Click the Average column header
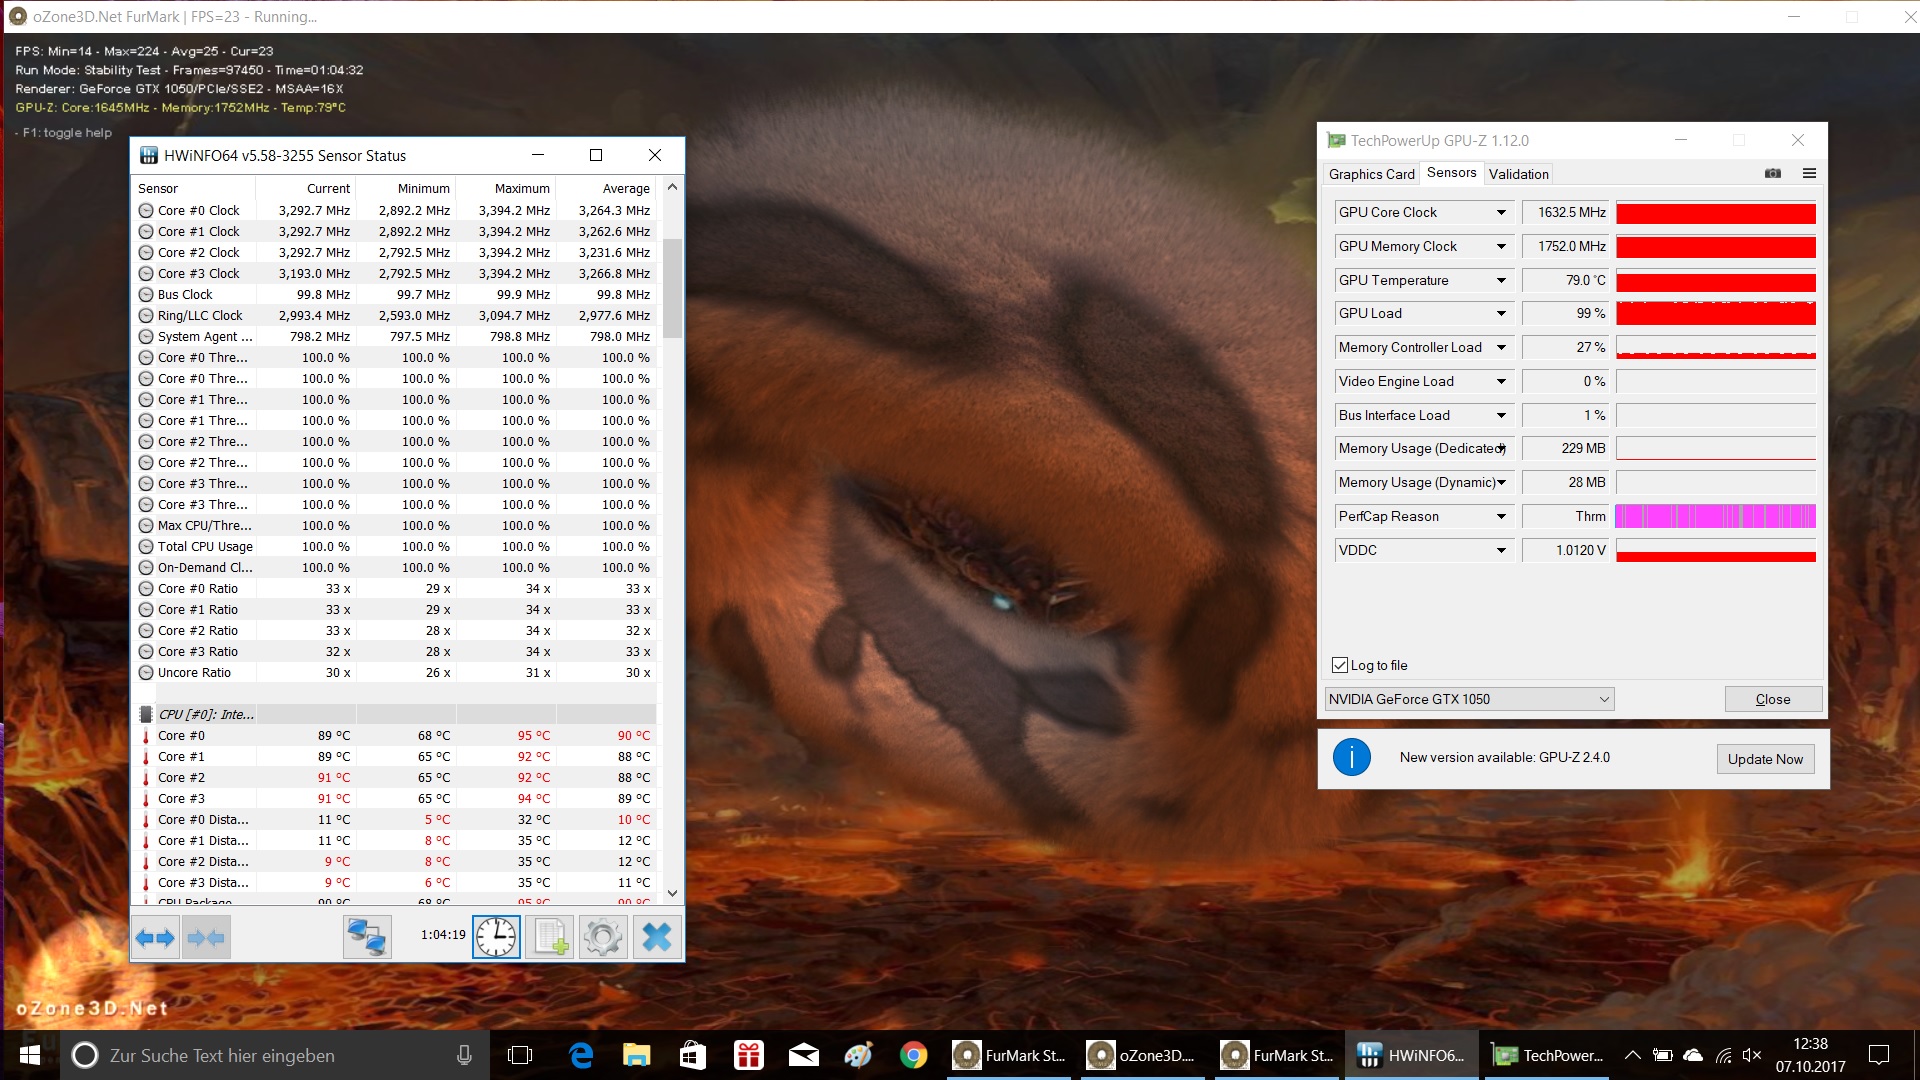 click(606, 188)
